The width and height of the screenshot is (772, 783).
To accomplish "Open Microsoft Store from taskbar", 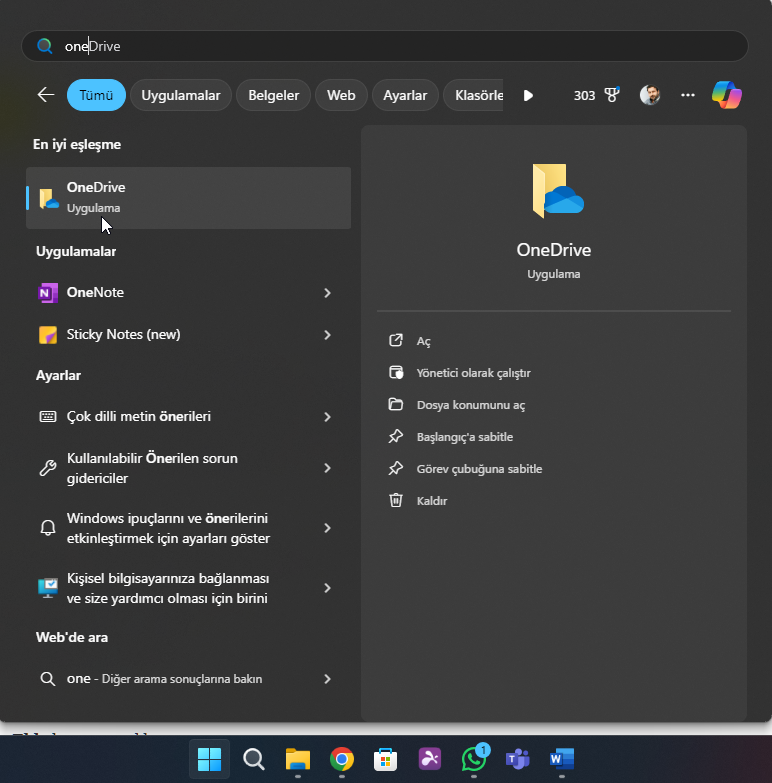I will (x=386, y=760).
